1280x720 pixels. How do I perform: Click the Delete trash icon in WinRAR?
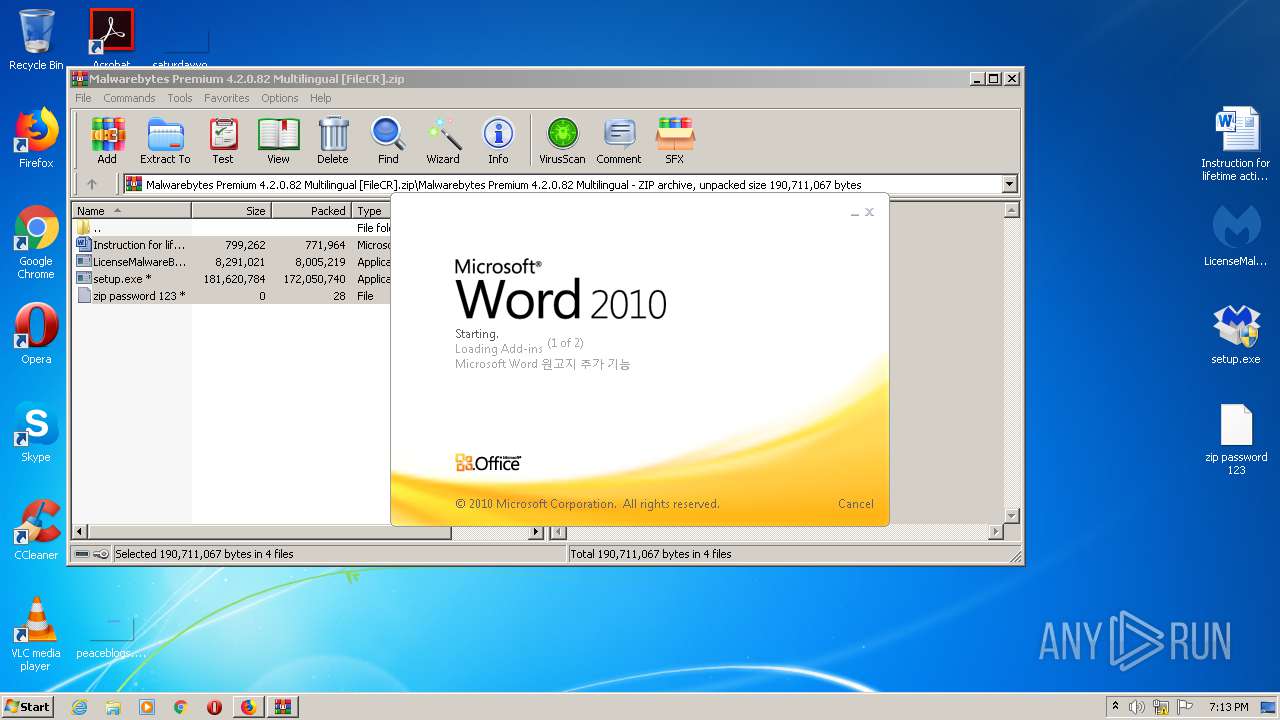pos(333,140)
